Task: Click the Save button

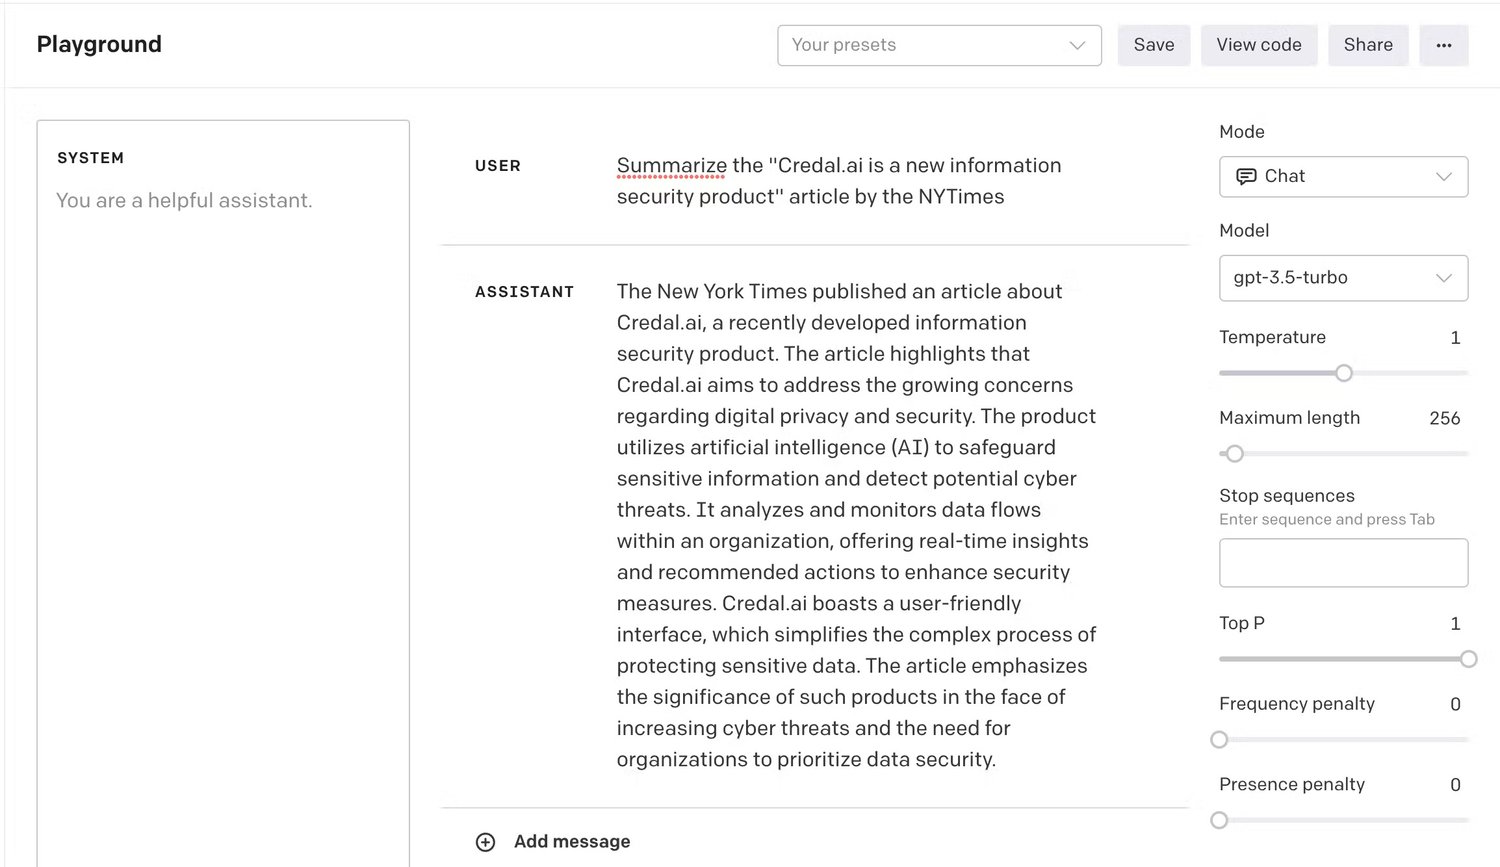Action: (1153, 45)
